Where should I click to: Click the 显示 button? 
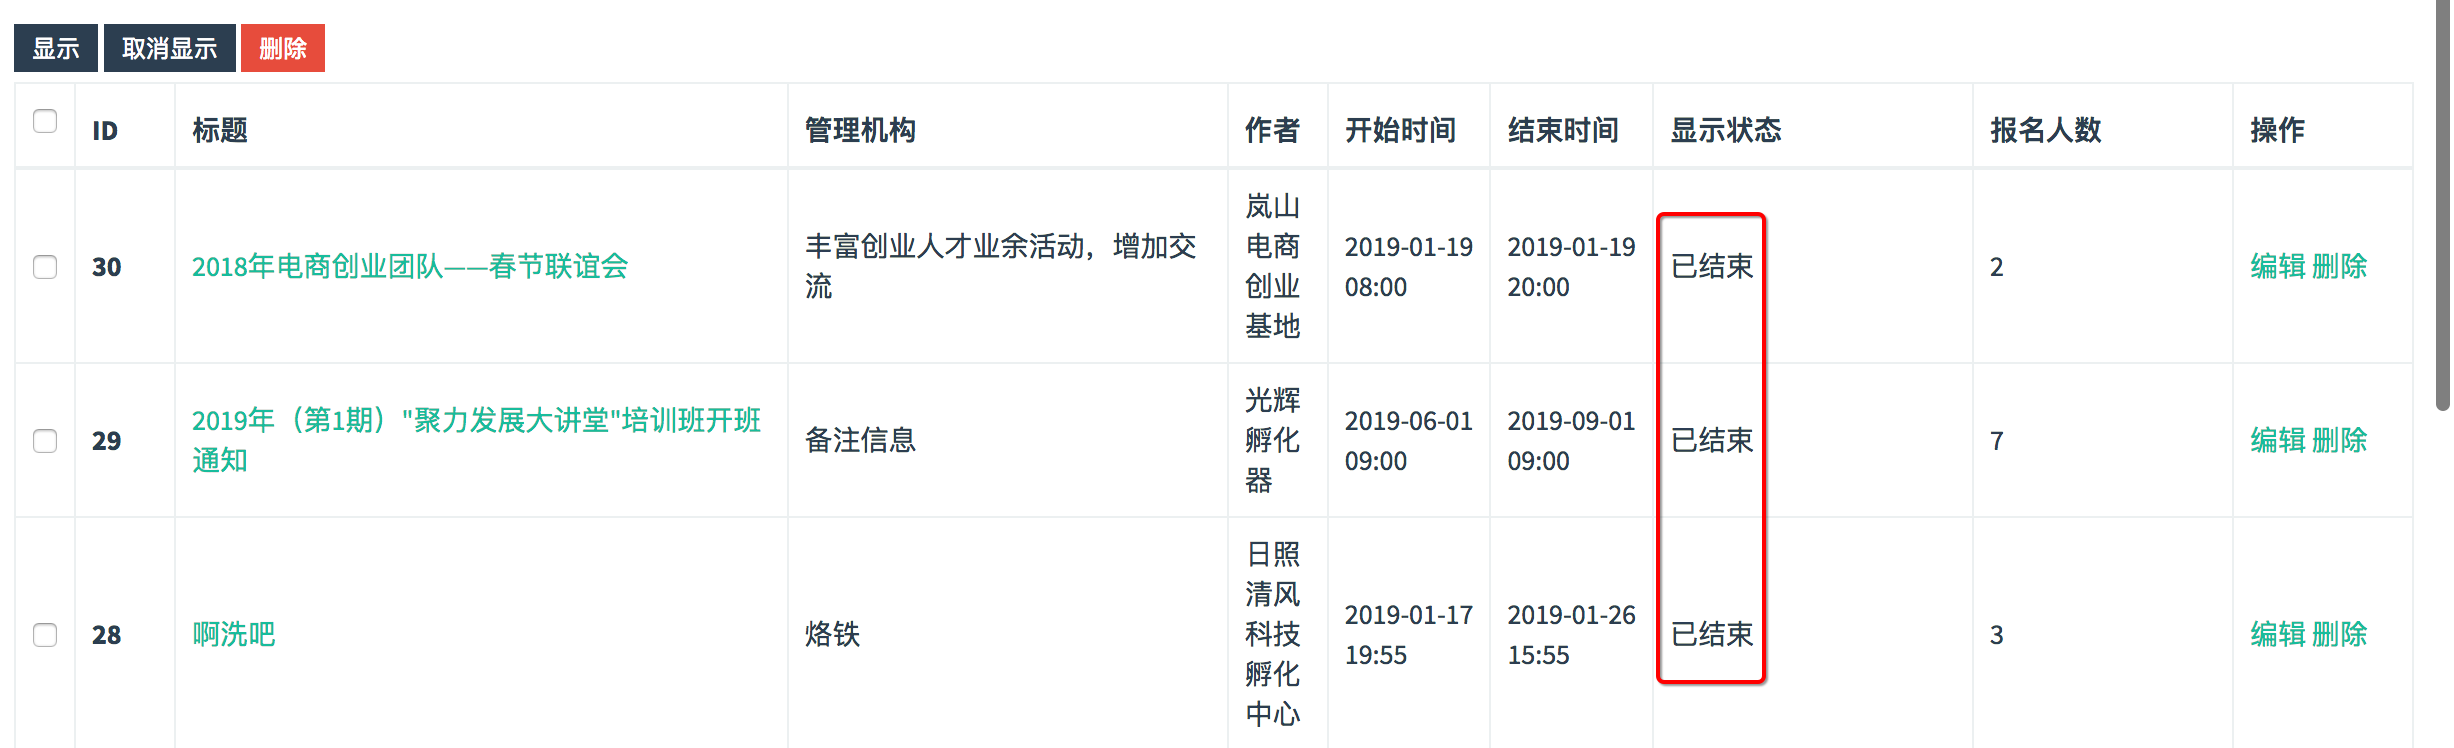(55, 46)
